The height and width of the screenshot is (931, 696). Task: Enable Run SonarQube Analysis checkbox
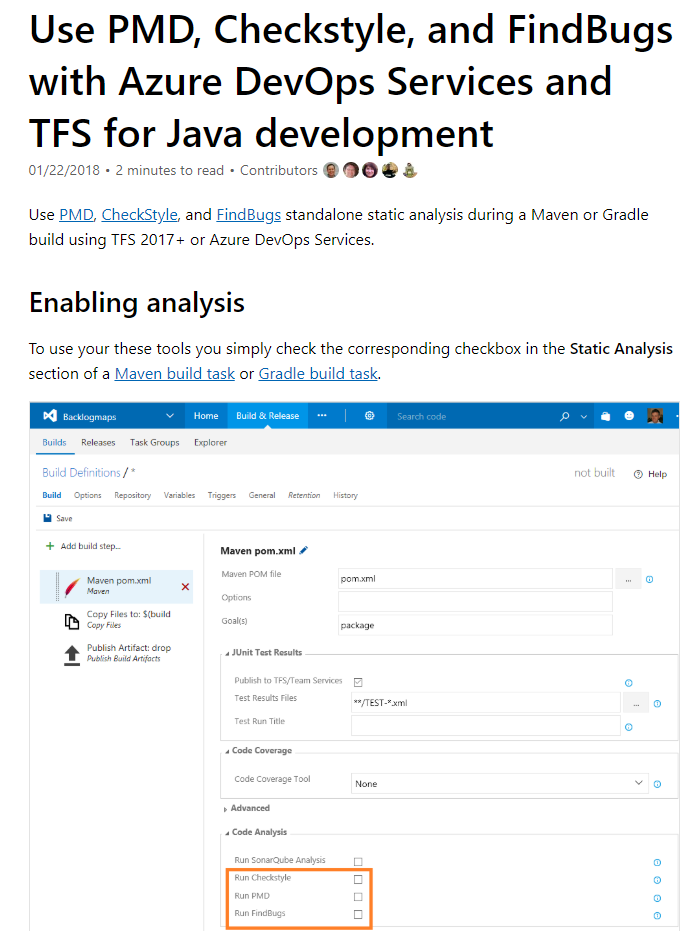point(358,862)
